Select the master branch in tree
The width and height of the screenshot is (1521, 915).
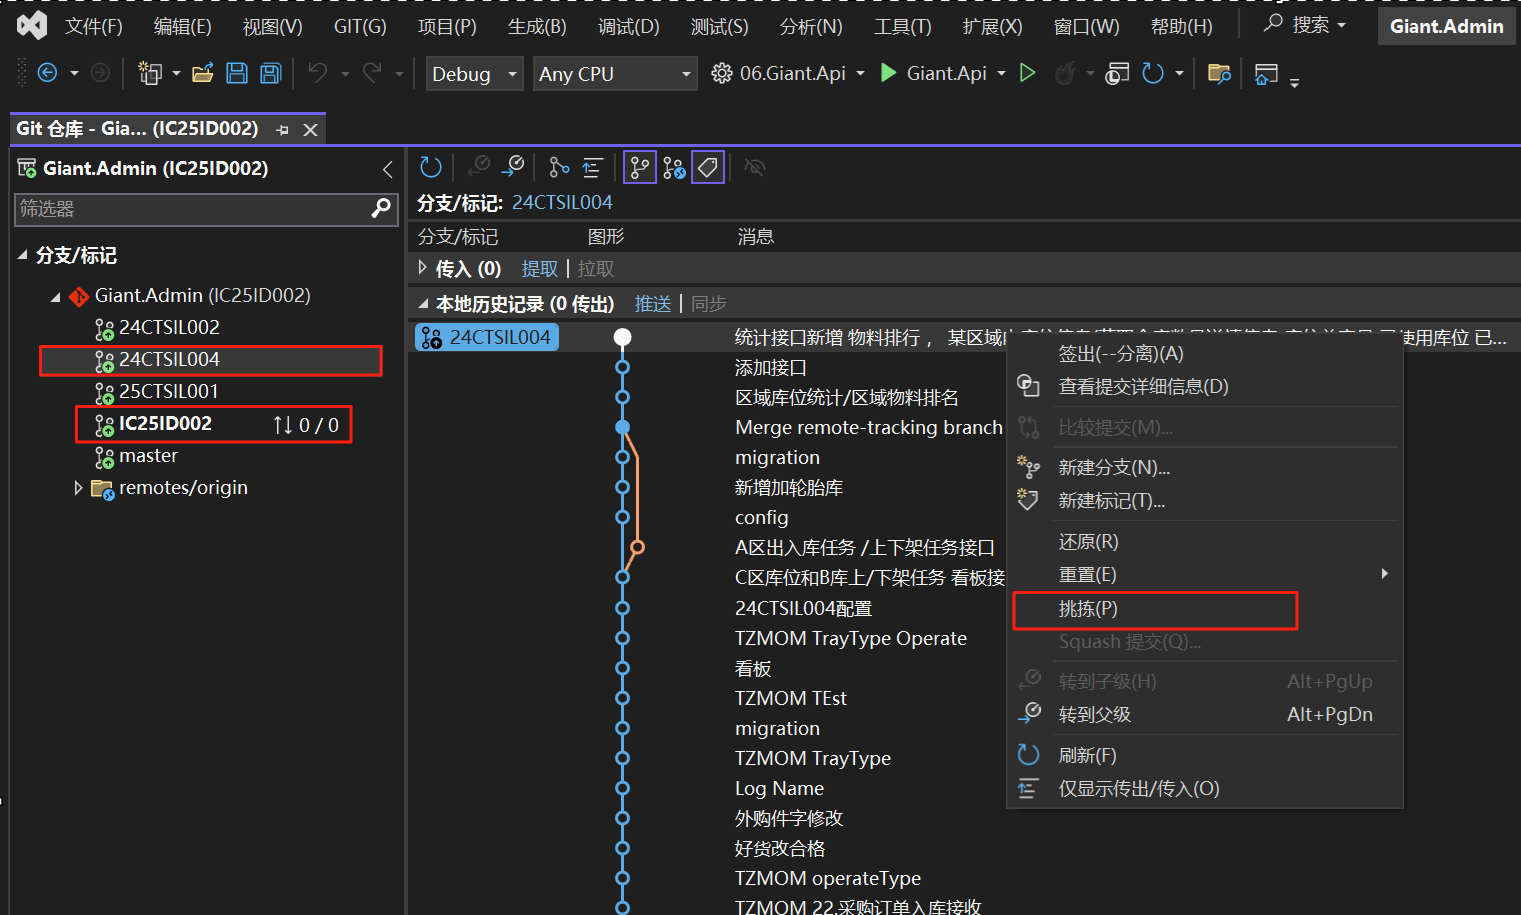click(x=148, y=456)
